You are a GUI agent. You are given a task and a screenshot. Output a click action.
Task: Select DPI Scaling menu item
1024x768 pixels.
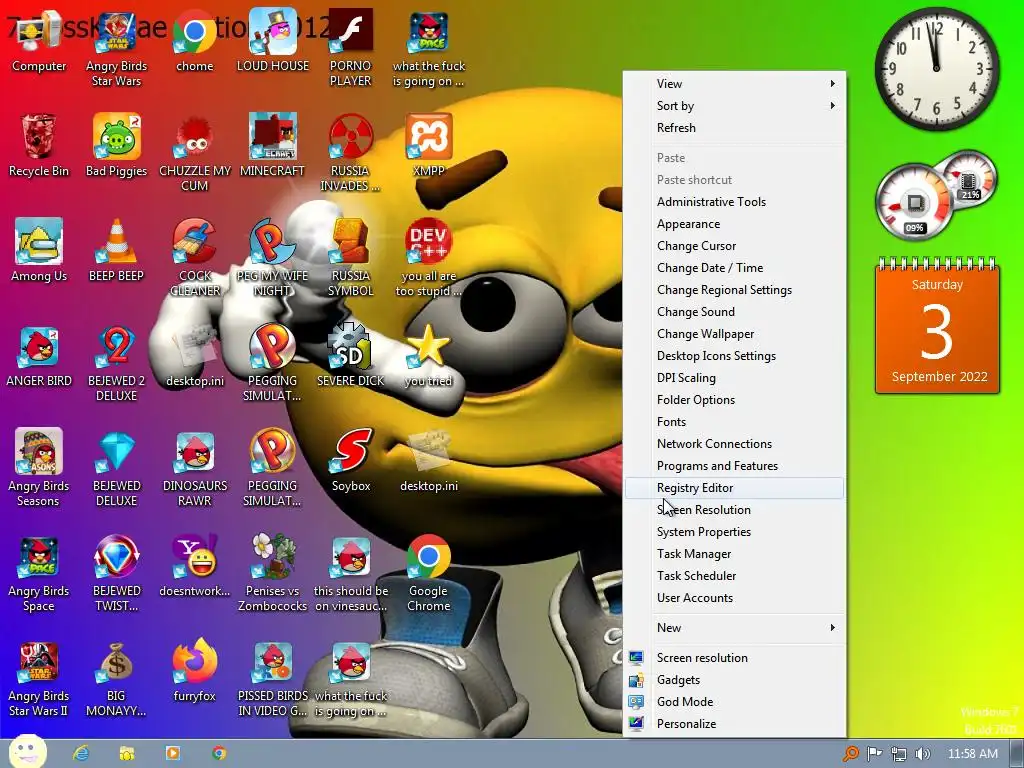[735, 378]
